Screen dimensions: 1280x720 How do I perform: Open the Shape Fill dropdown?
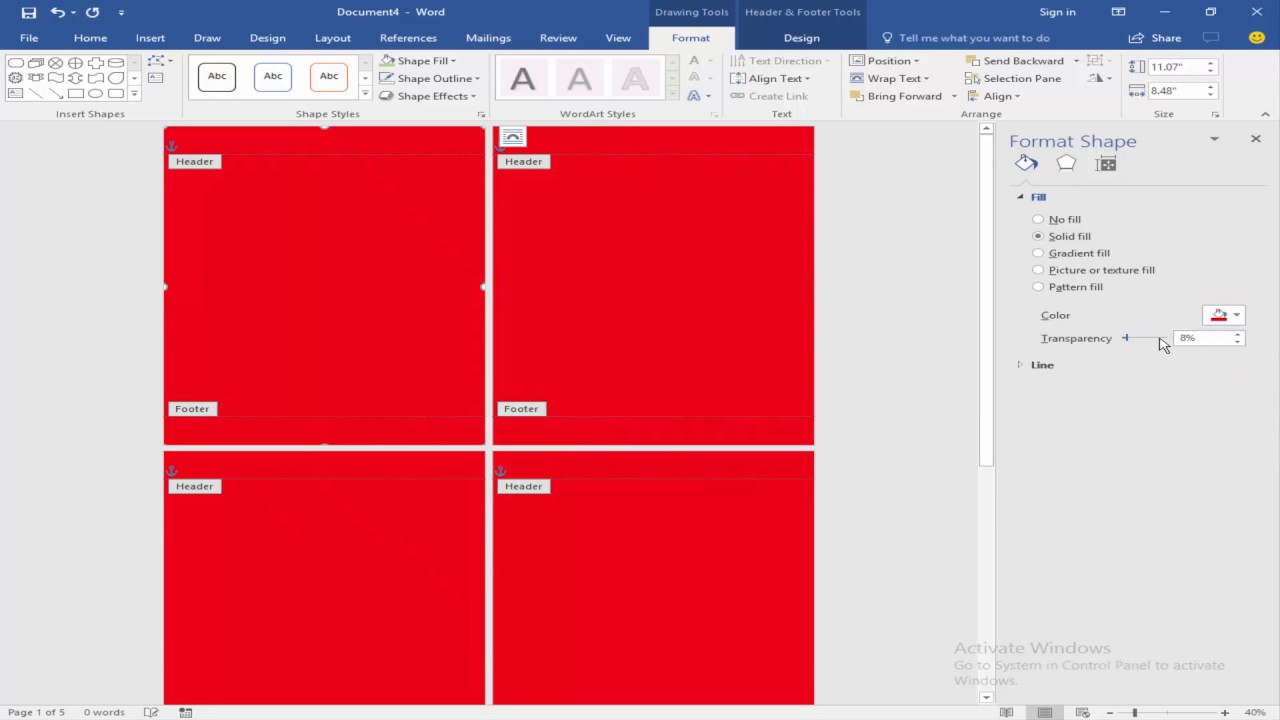(x=419, y=61)
